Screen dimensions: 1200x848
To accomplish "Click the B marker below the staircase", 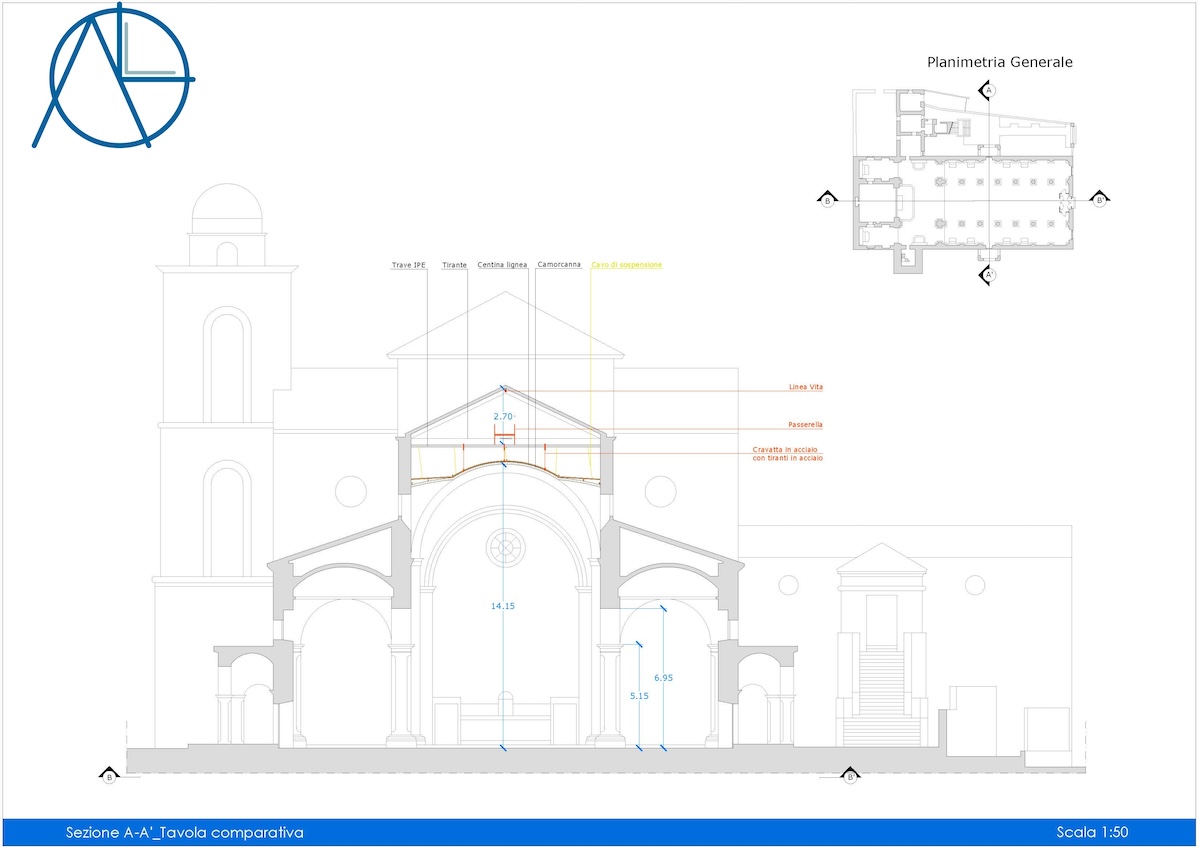I will click(850, 775).
